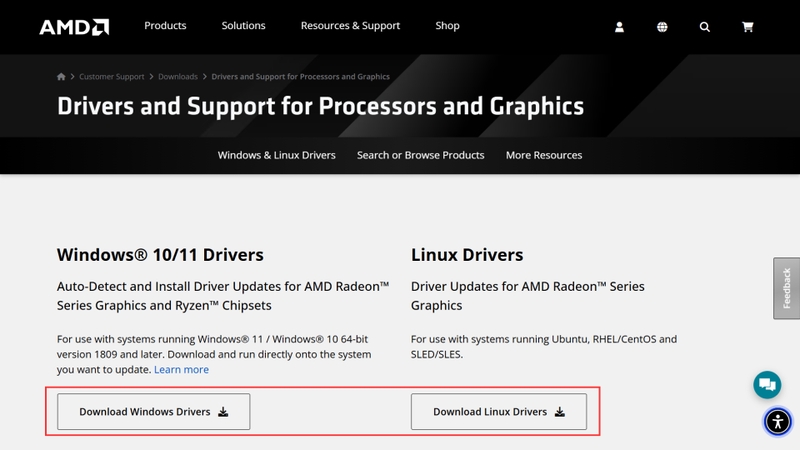The image size is (800, 450).
Task: Open the Solutions menu
Action: tap(243, 26)
